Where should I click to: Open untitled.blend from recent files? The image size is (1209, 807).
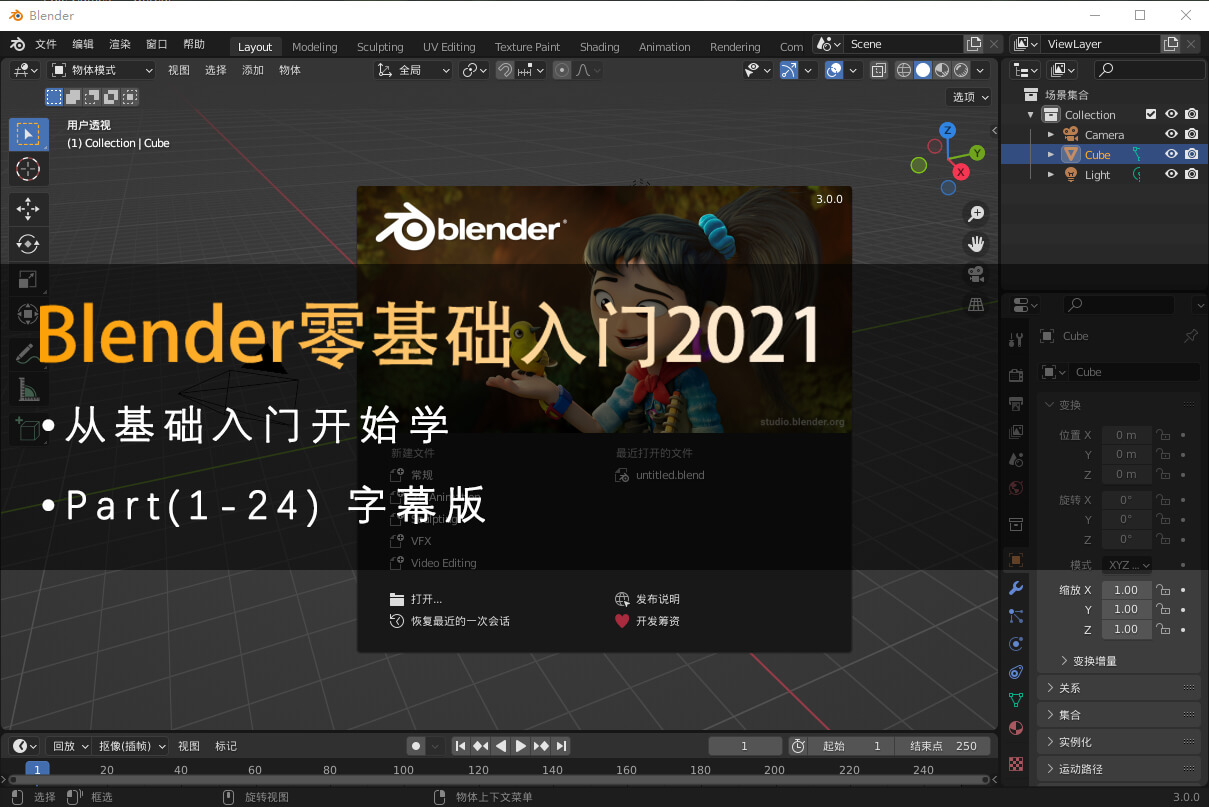pyautogui.click(x=669, y=475)
